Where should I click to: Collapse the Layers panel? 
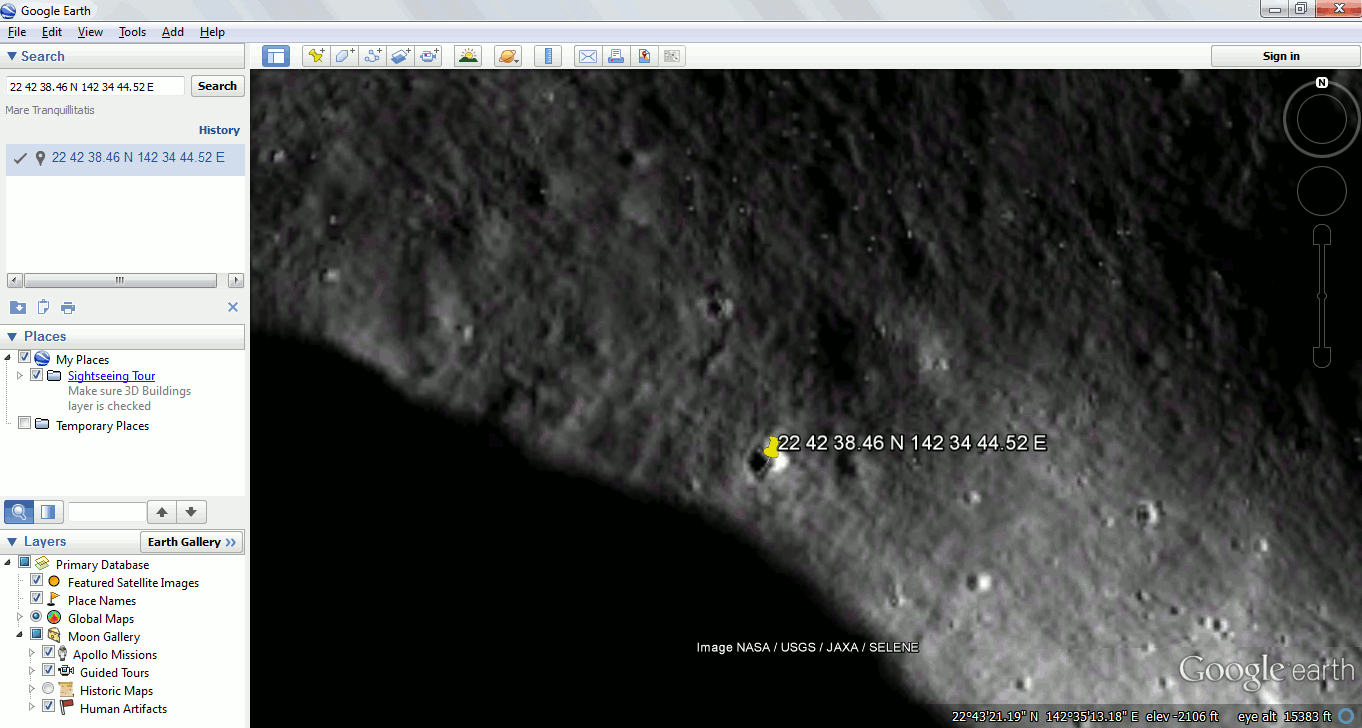(12, 542)
